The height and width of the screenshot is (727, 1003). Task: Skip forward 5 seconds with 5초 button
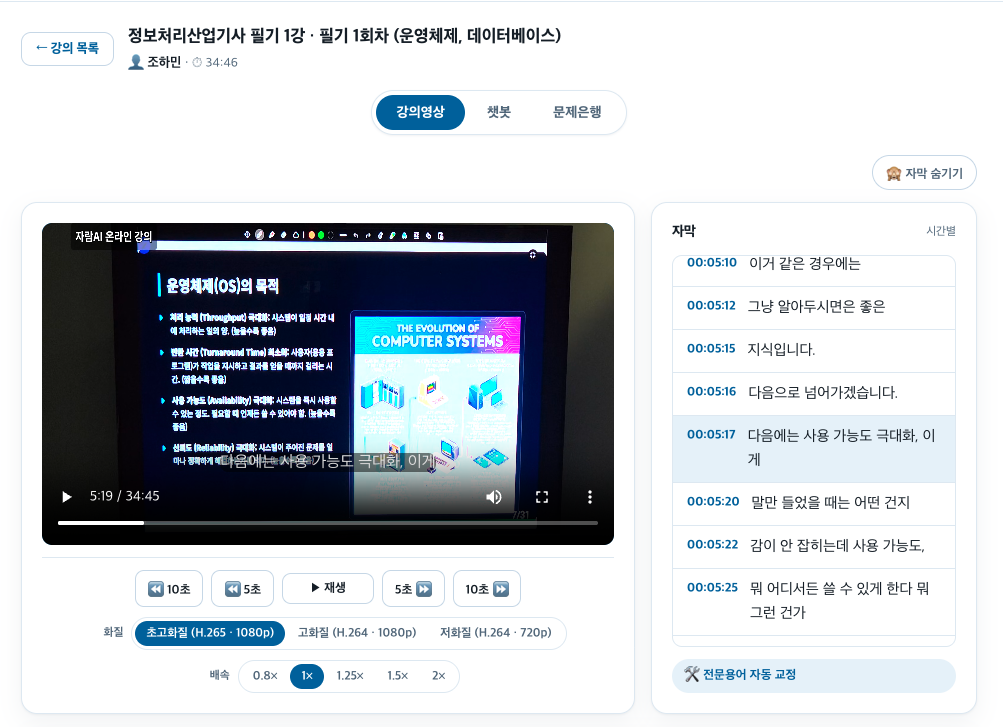click(x=413, y=589)
